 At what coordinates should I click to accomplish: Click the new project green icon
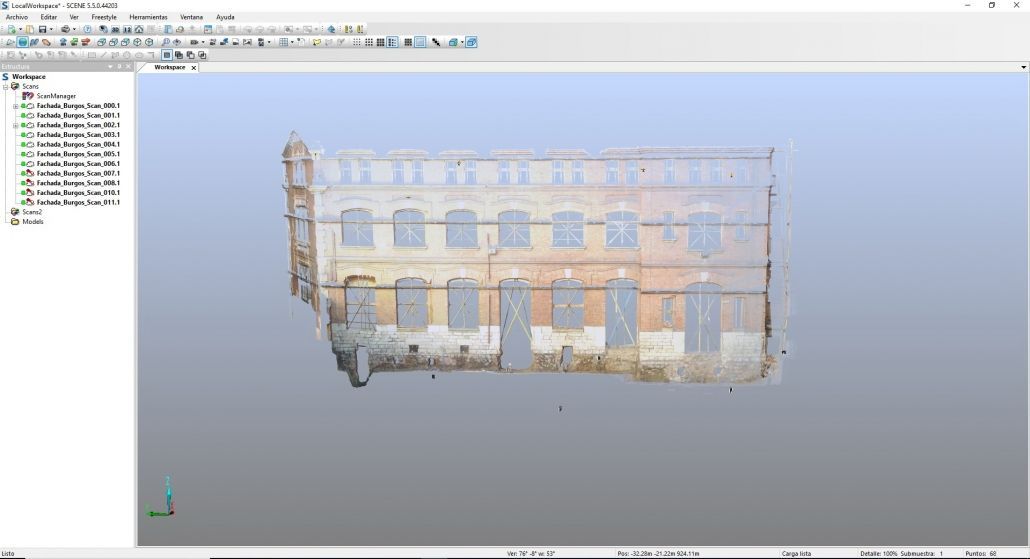11,30
